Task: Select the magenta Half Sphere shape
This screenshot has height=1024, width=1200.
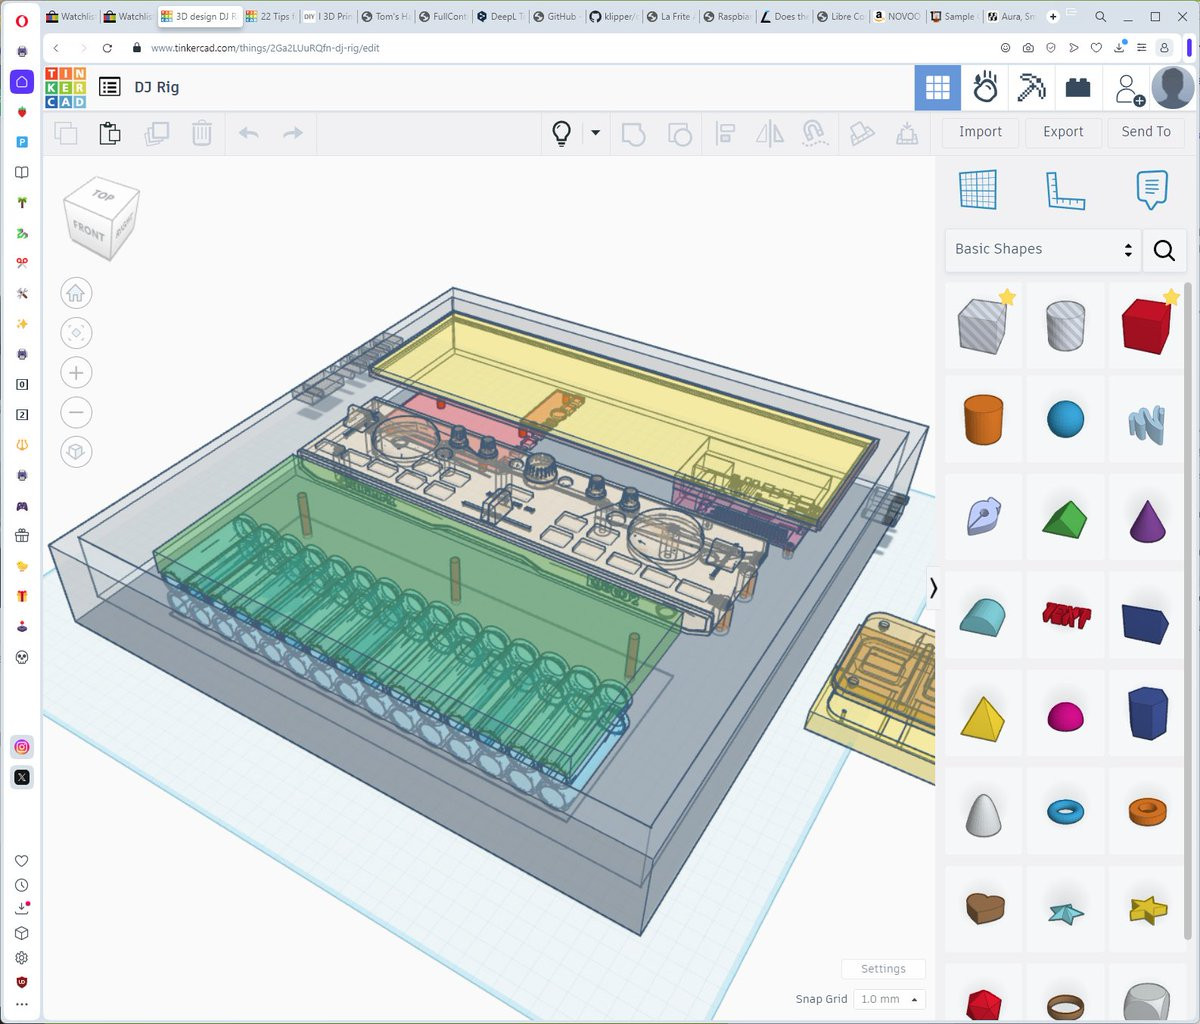Action: [x=1065, y=716]
